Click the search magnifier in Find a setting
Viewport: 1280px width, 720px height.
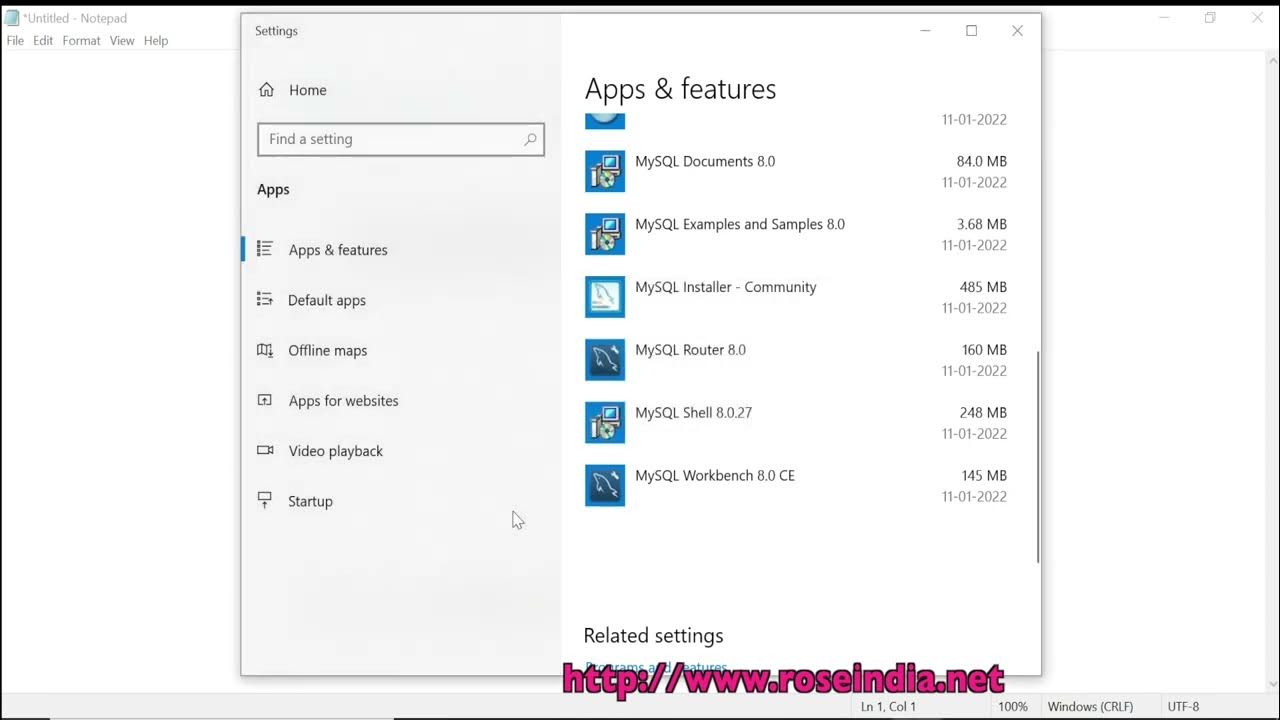(530, 139)
